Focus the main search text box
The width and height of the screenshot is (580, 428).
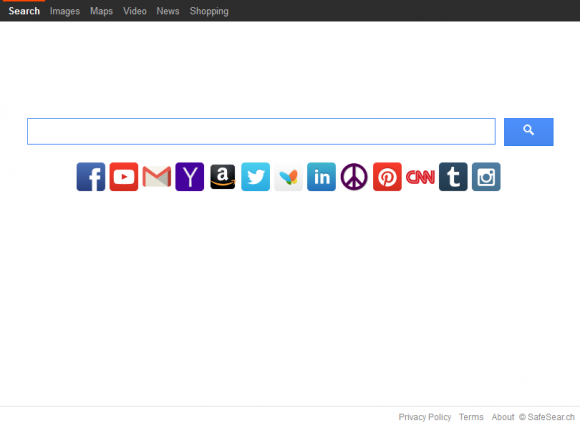(x=261, y=131)
